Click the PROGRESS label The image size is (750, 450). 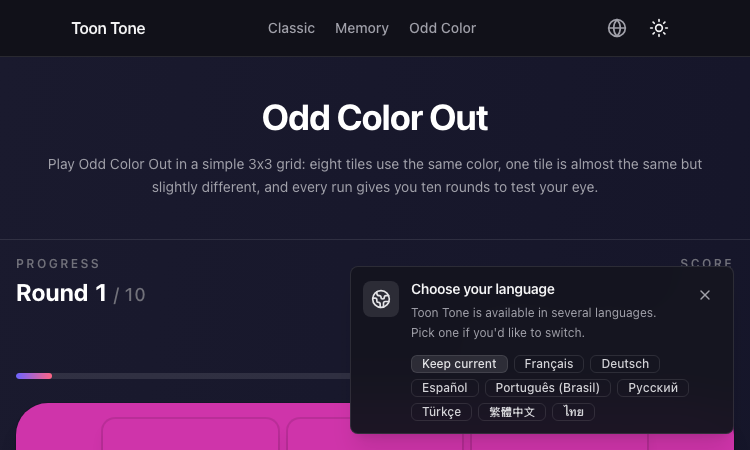coord(58,263)
